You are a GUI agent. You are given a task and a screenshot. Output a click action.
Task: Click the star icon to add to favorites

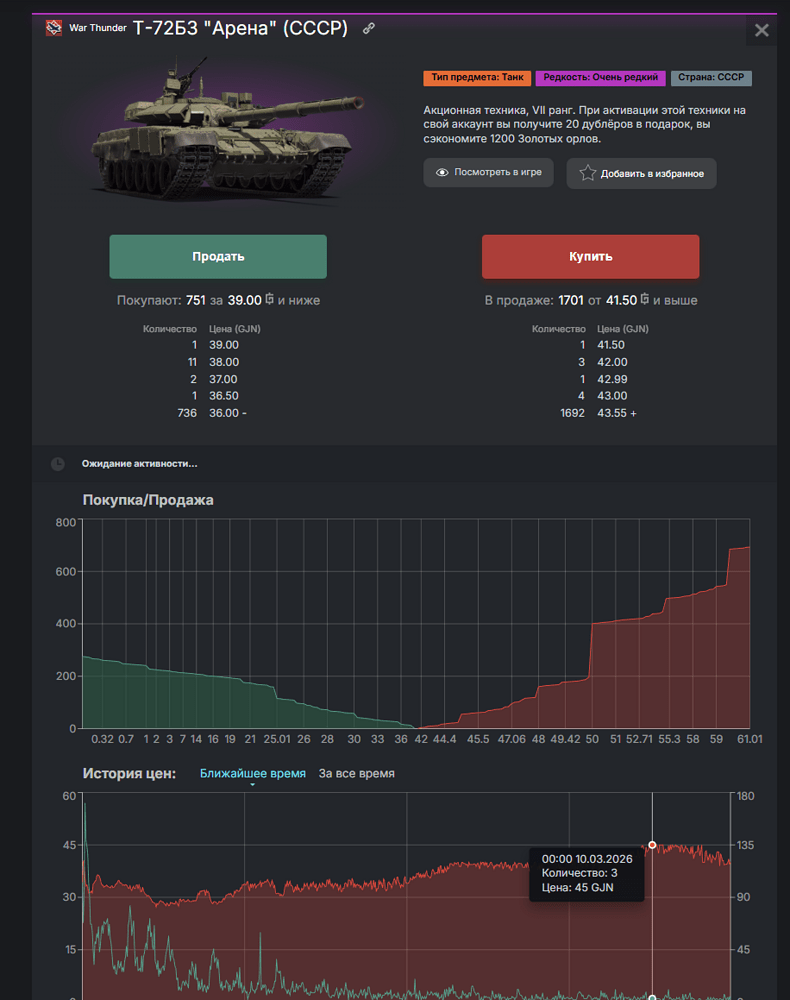pos(587,174)
